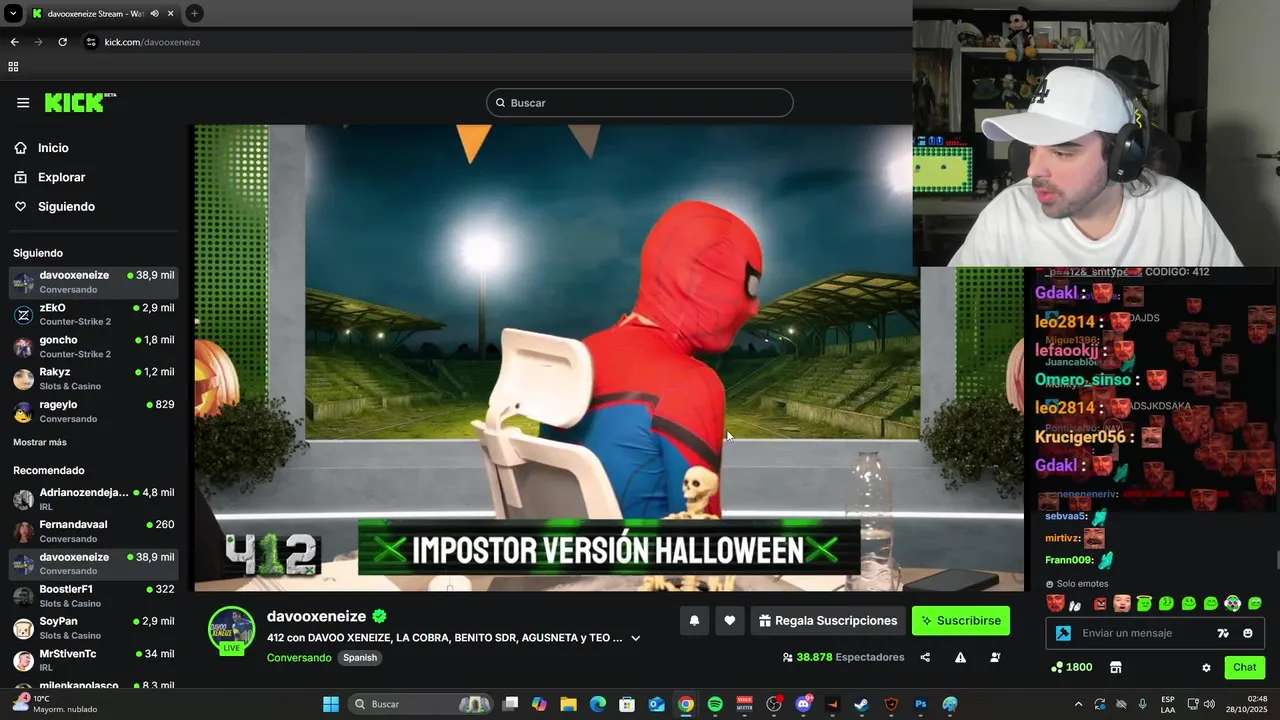Click Regala Suscripciones button
The width and height of the screenshot is (1280, 720).
(x=828, y=621)
